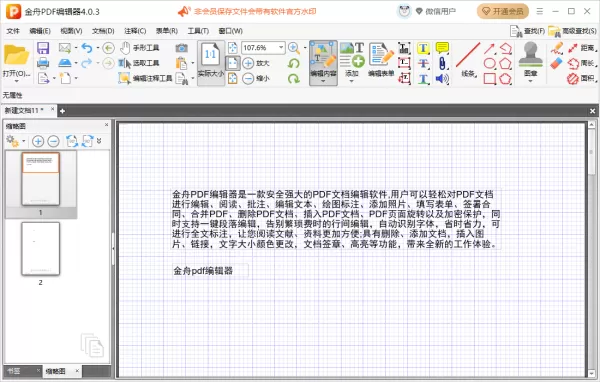Click the yellow highlight text T icon
600x382 pixels.
pos(423,48)
